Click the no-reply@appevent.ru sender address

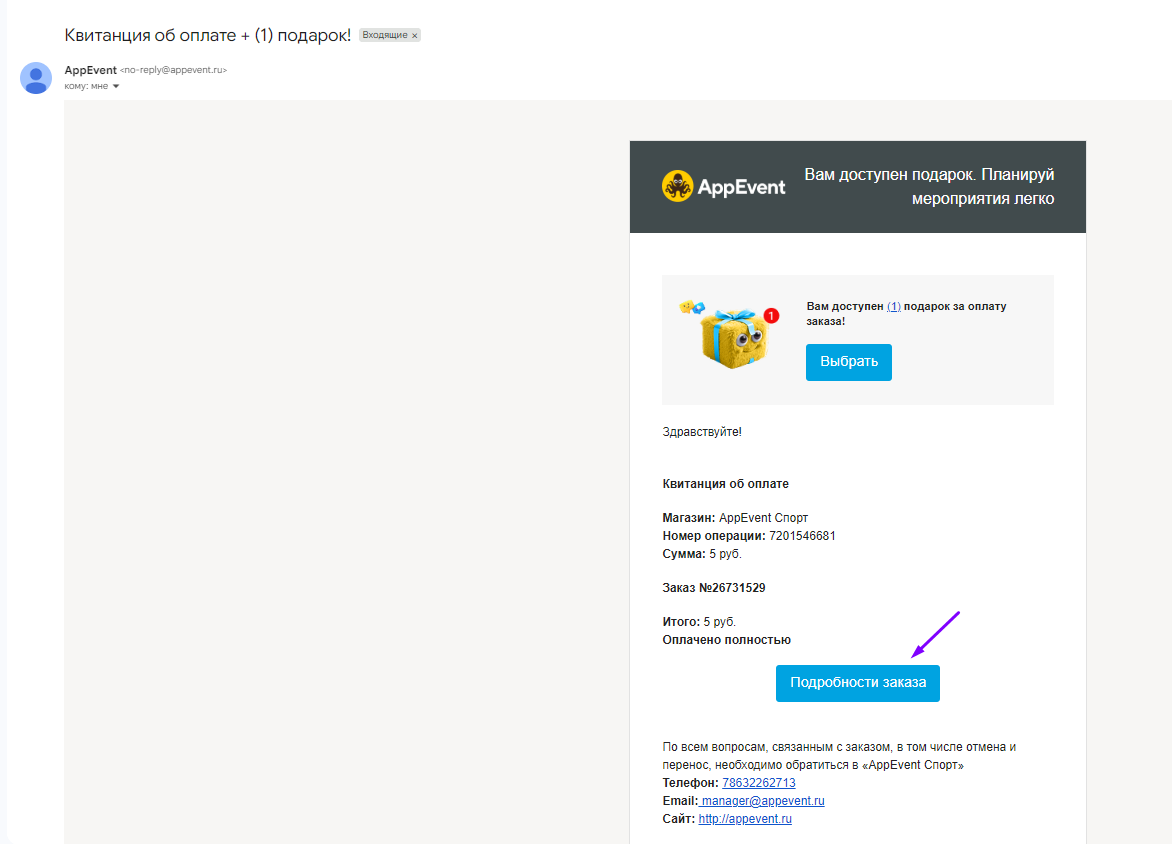point(174,71)
